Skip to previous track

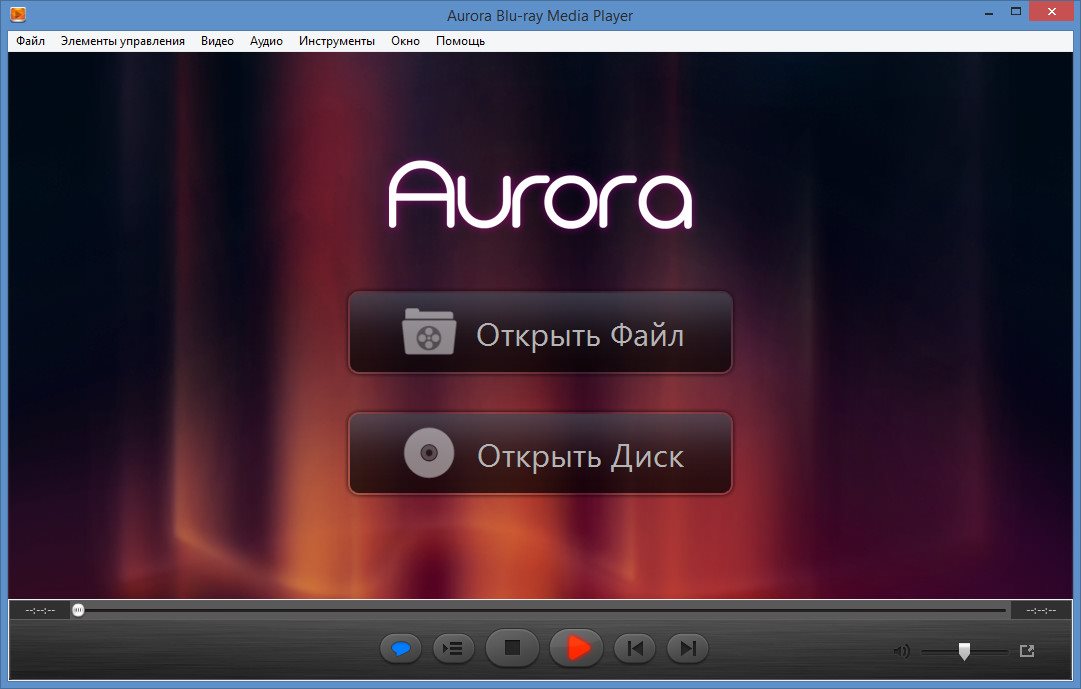[x=634, y=649]
